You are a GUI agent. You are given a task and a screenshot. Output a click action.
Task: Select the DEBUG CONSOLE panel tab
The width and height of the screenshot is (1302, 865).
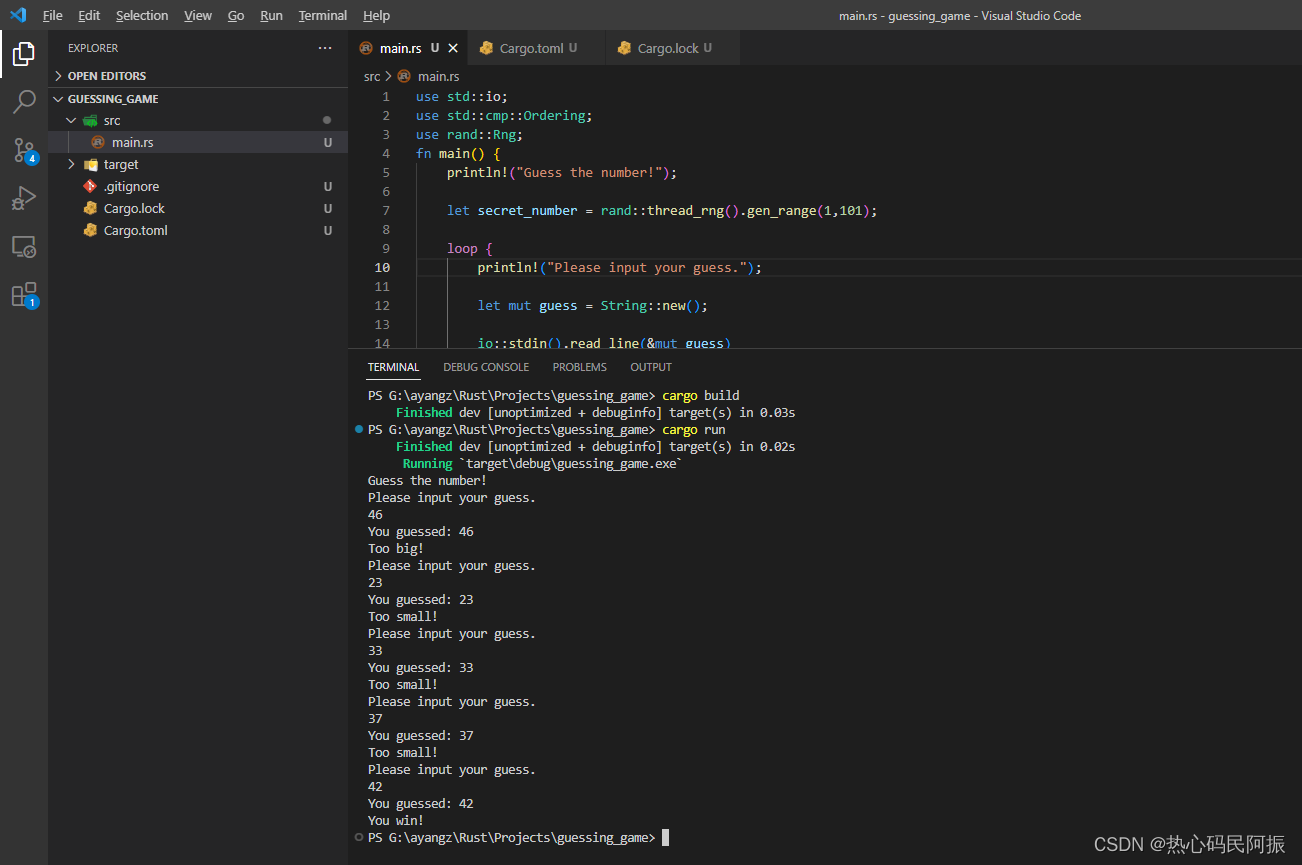pos(486,367)
